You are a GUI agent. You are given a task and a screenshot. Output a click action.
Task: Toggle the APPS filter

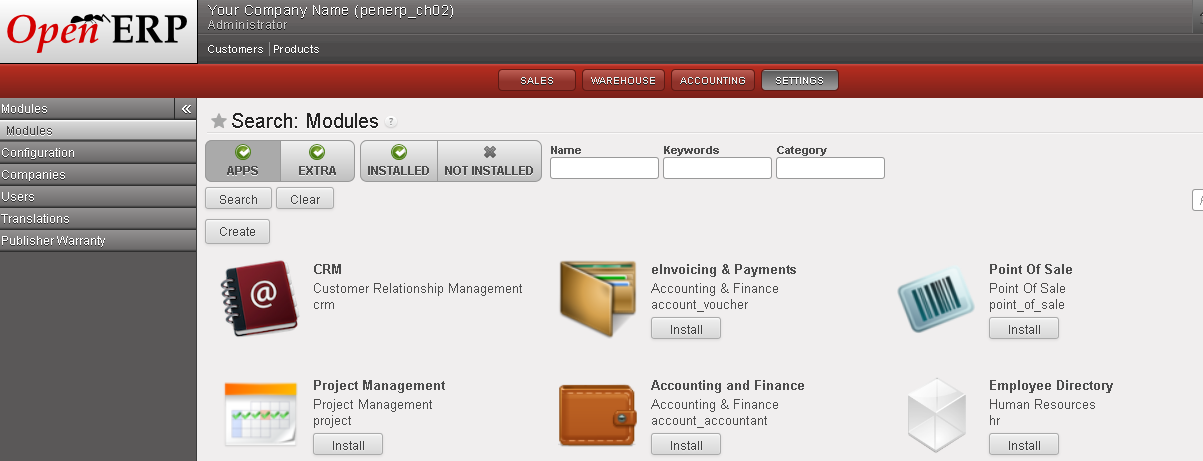[243, 160]
